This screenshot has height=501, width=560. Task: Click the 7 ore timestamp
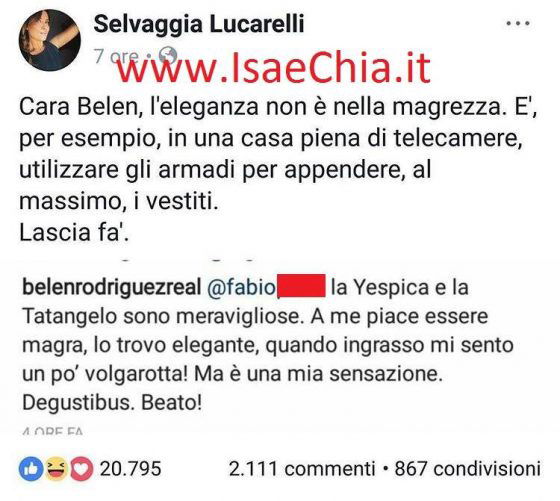(x=116, y=56)
